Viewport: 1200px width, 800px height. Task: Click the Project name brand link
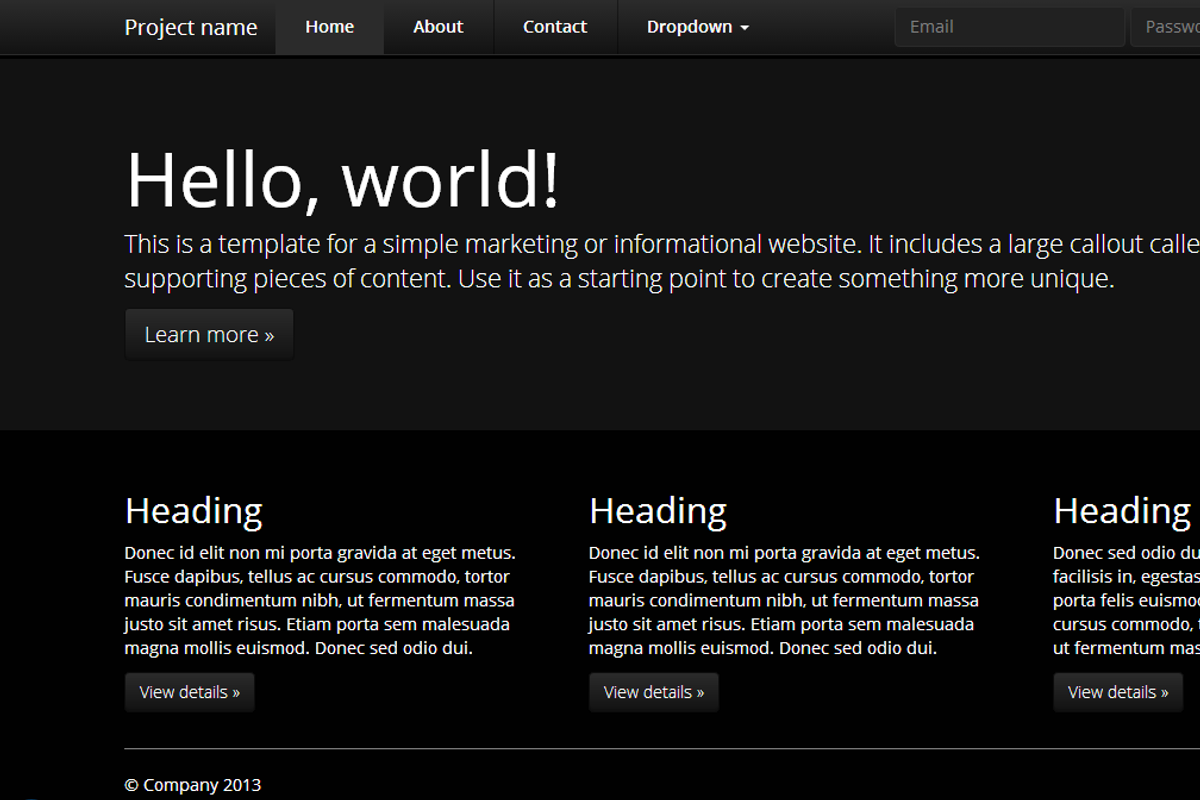coord(191,27)
